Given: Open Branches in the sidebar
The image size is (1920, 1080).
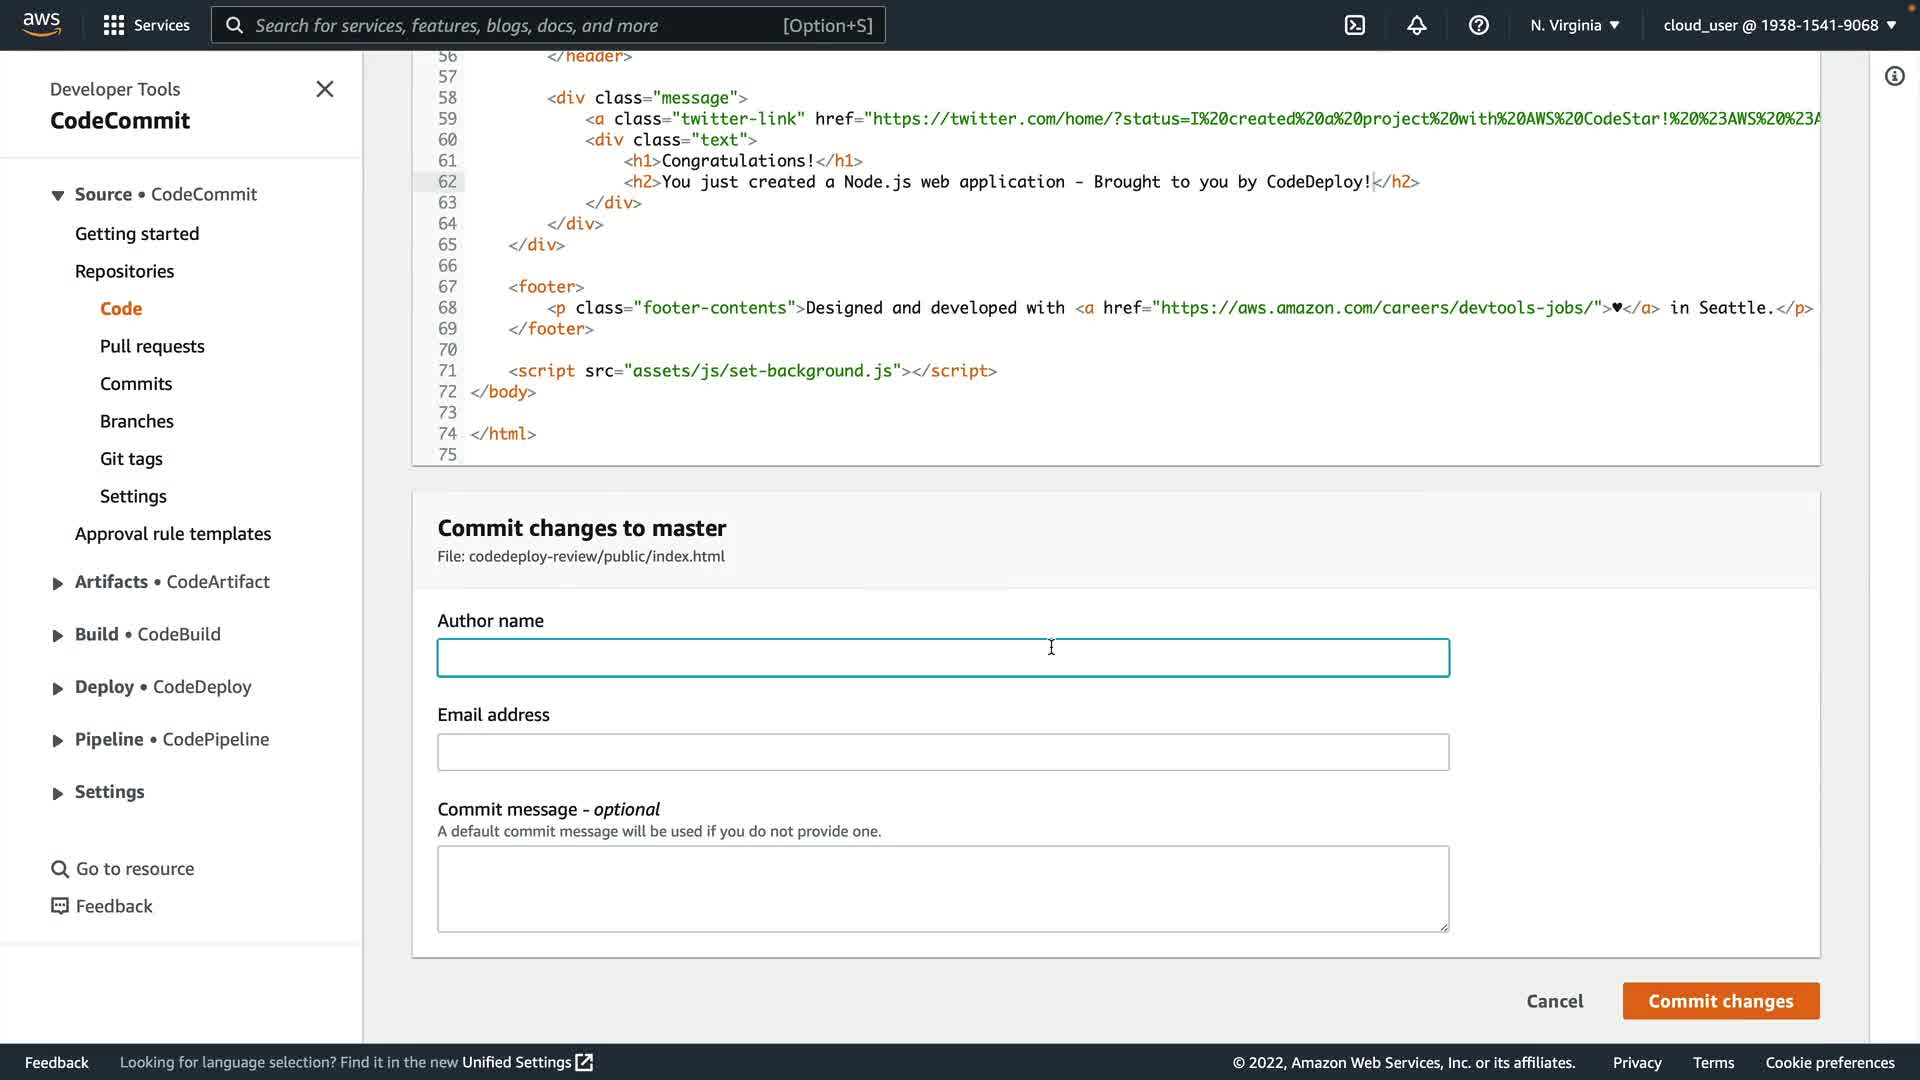Looking at the screenshot, I should pos(137,421).
